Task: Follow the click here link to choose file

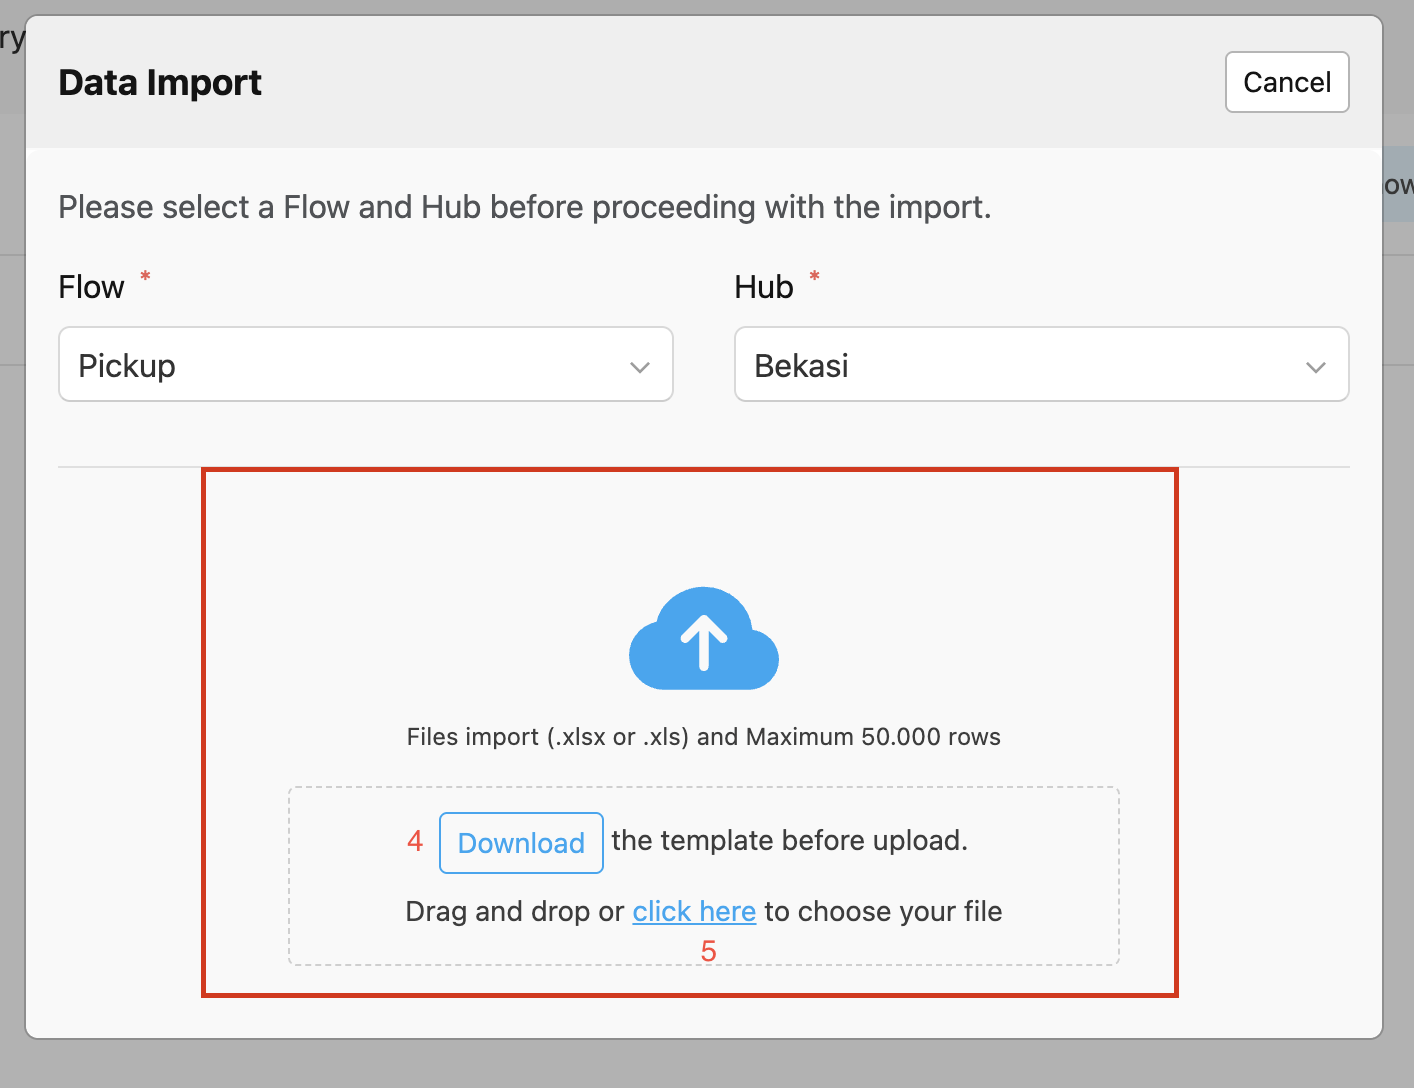Action: (x=694, y=911)
